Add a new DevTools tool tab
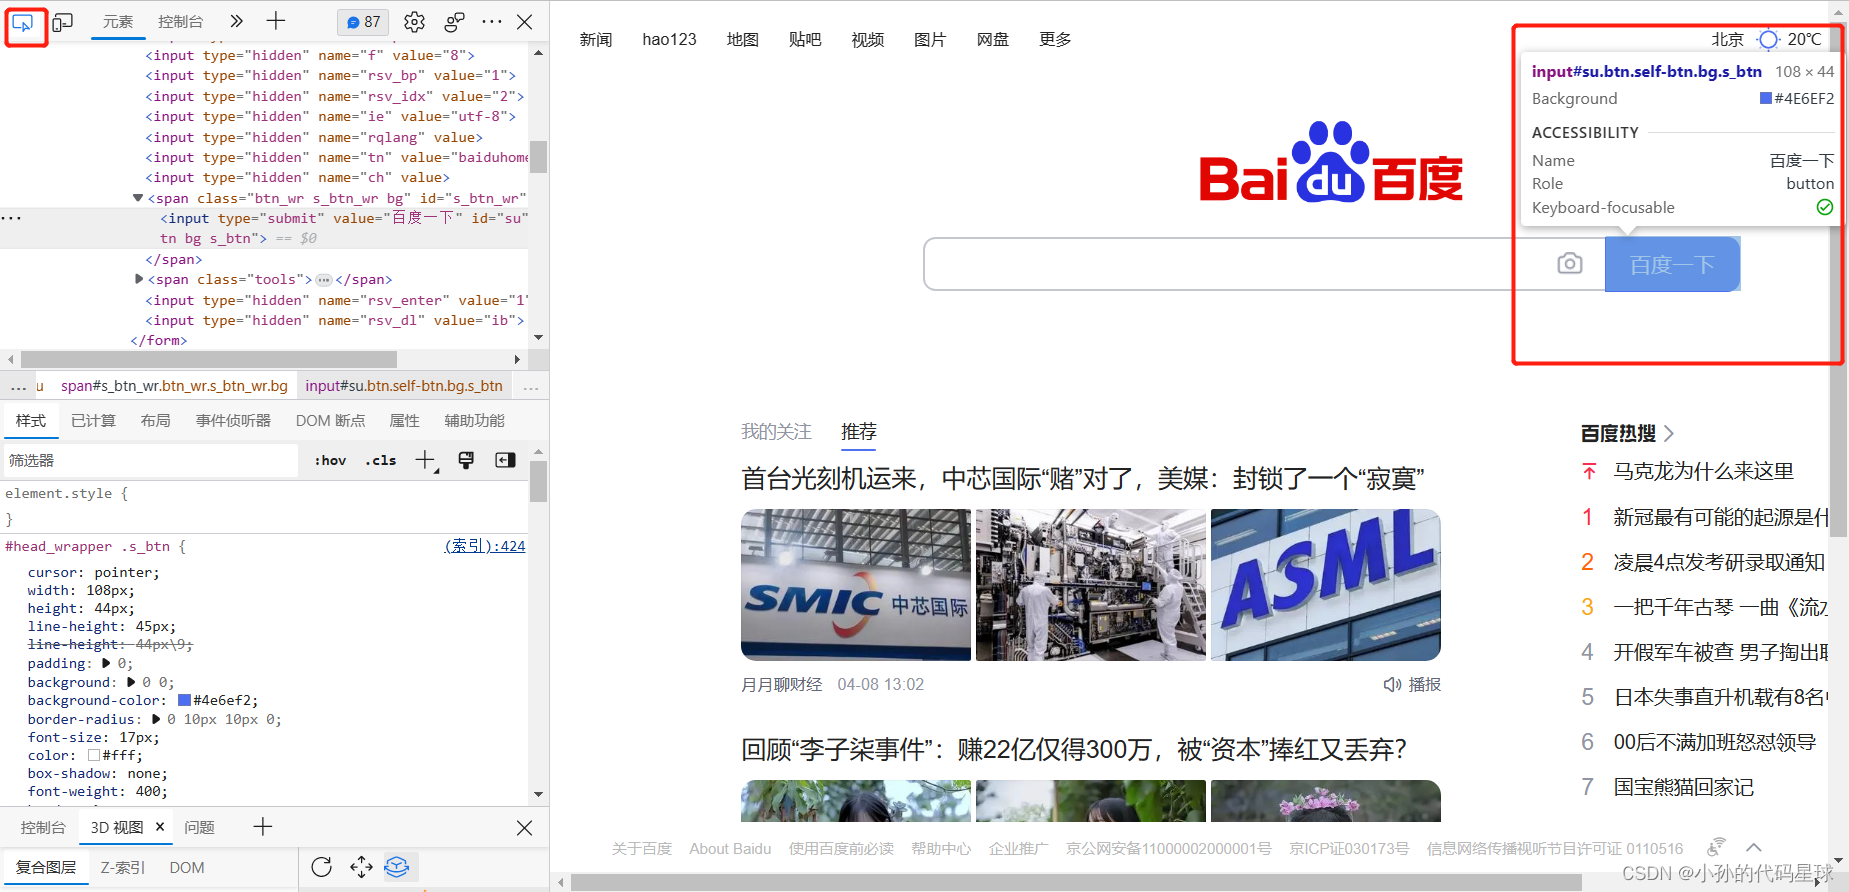The height and width of the screenshot is (892, 1849). (276, 21)
